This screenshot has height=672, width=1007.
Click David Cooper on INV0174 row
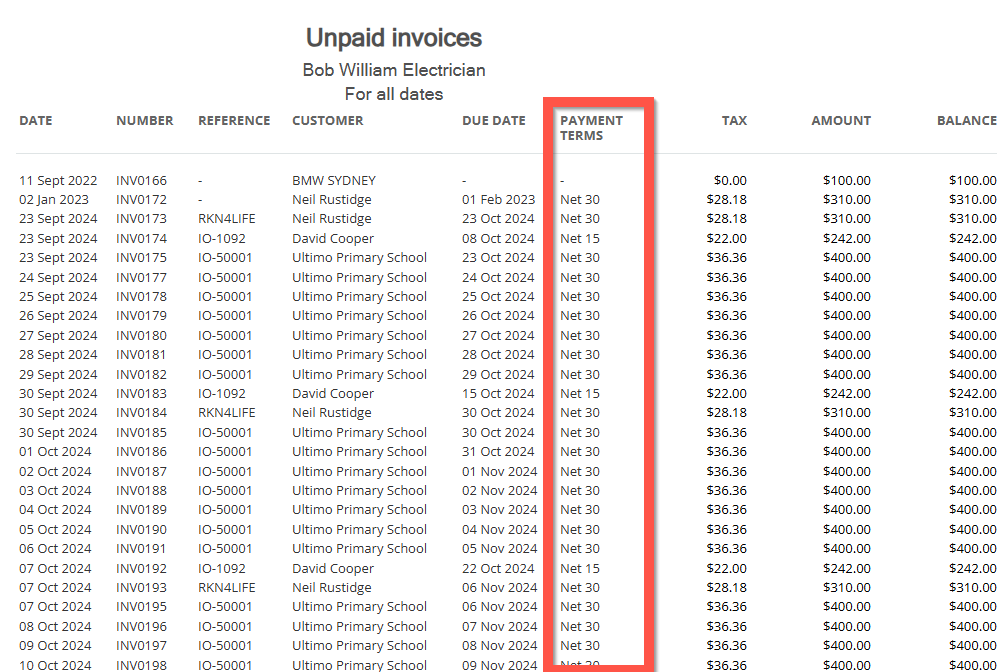tap(333, 238)
